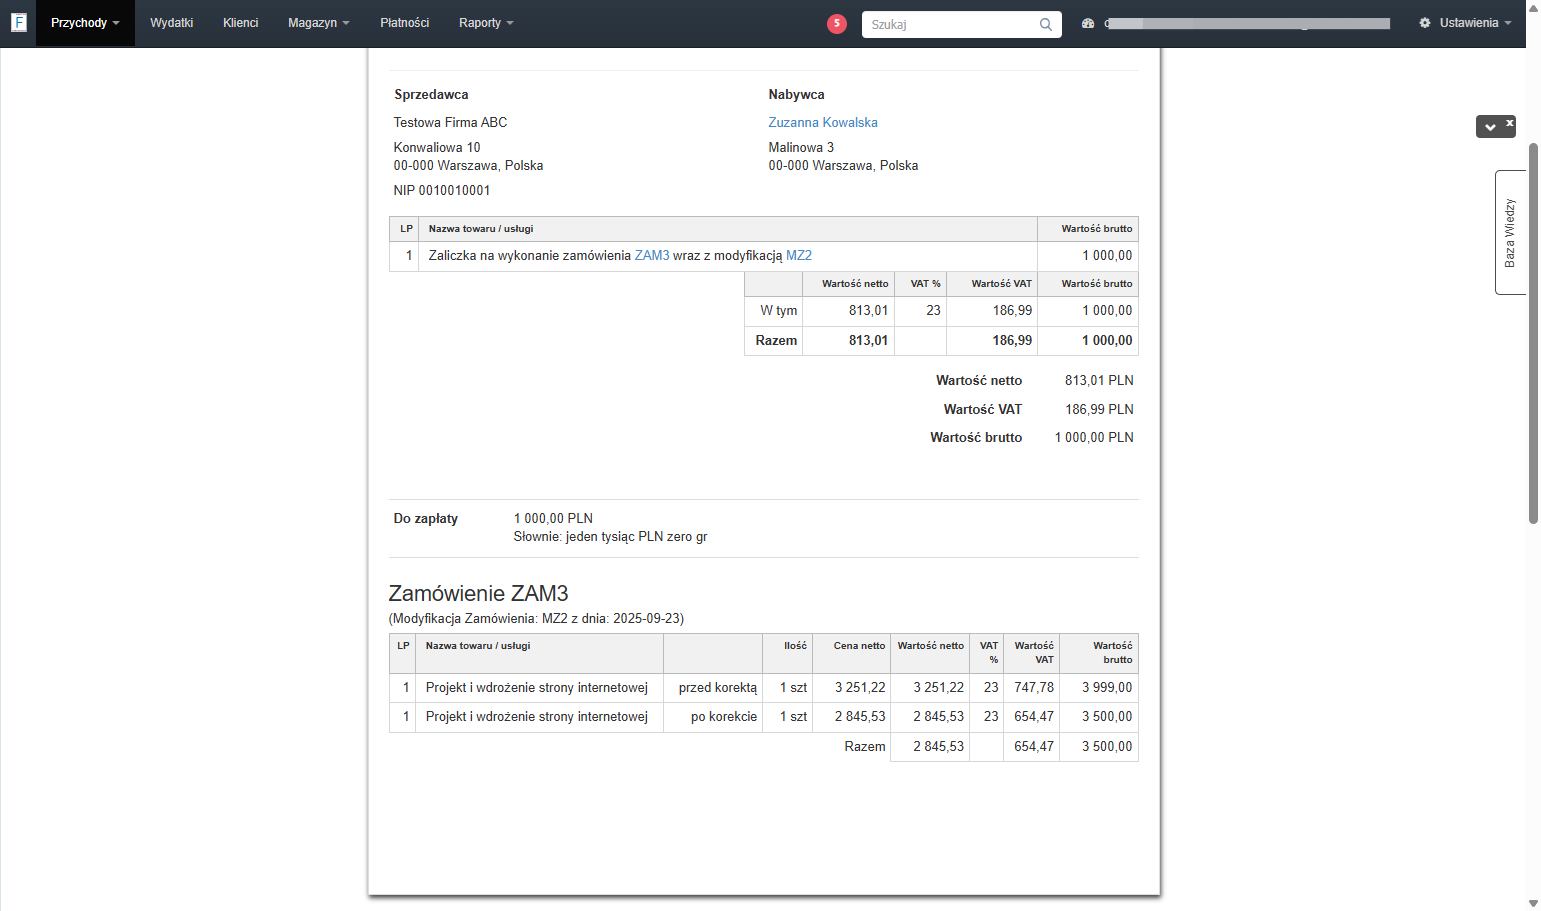1541x911 pixels.
Task: Click the Ustawienia gear icon
Action: point(1425,22)
